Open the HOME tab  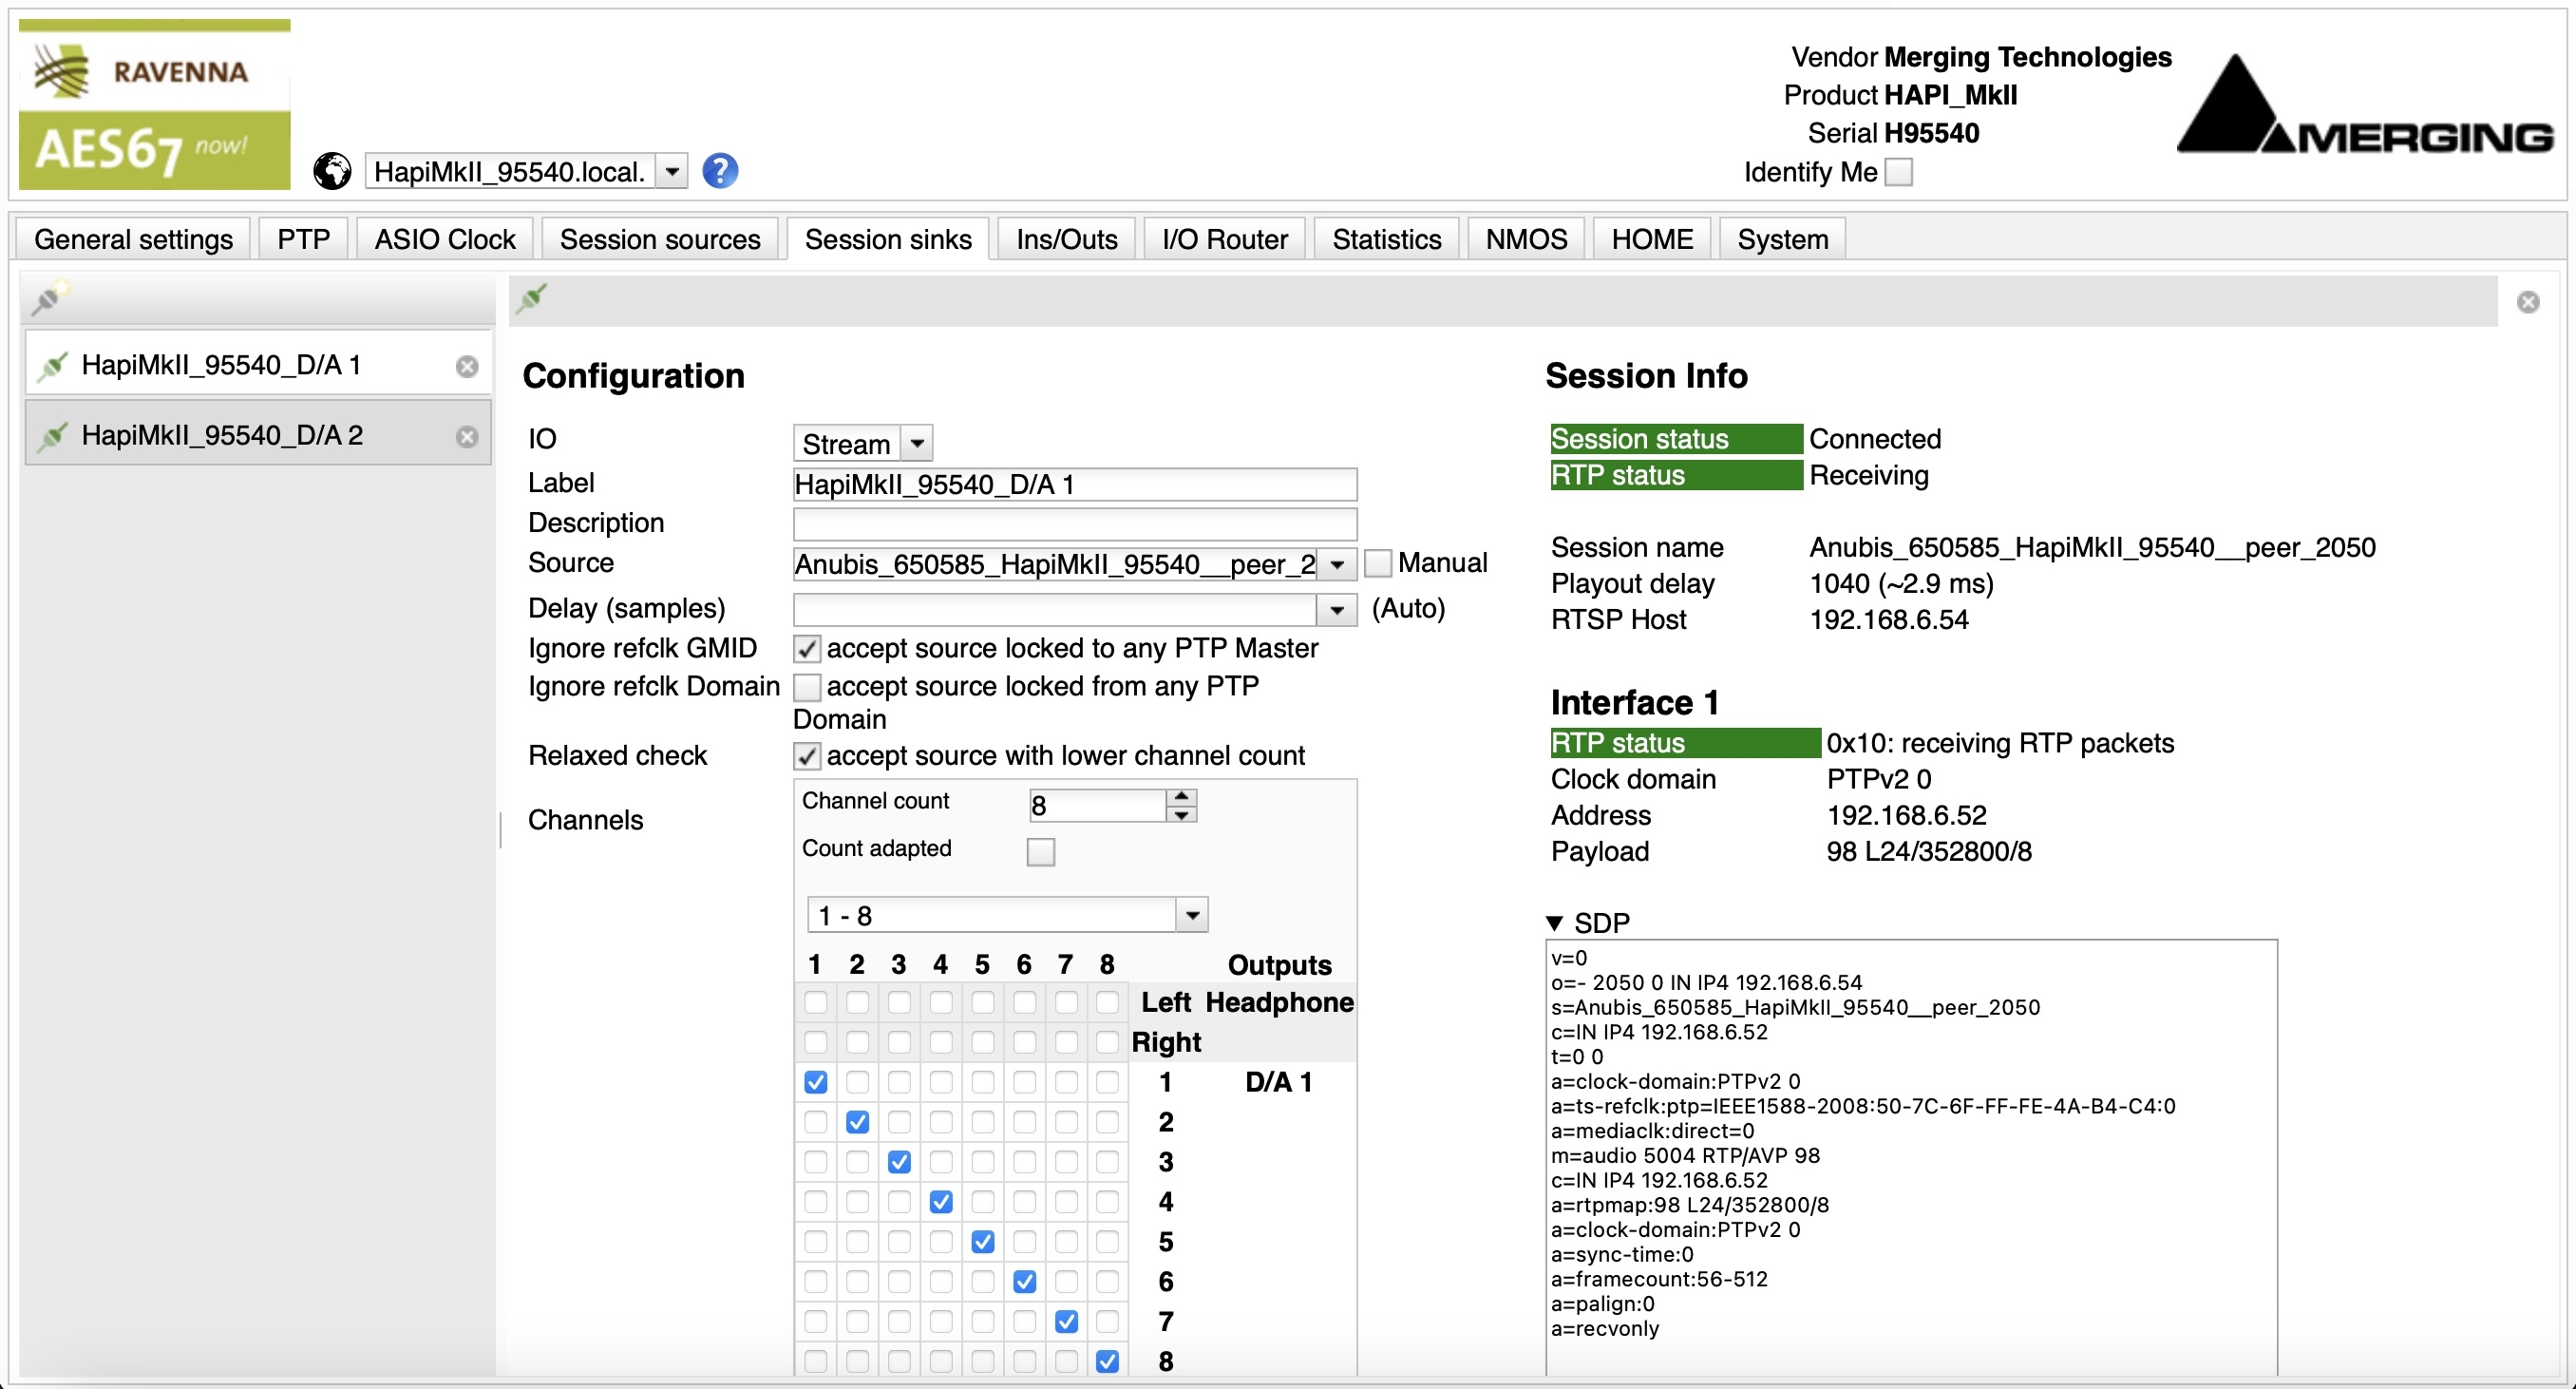[x=1652, y=239]
